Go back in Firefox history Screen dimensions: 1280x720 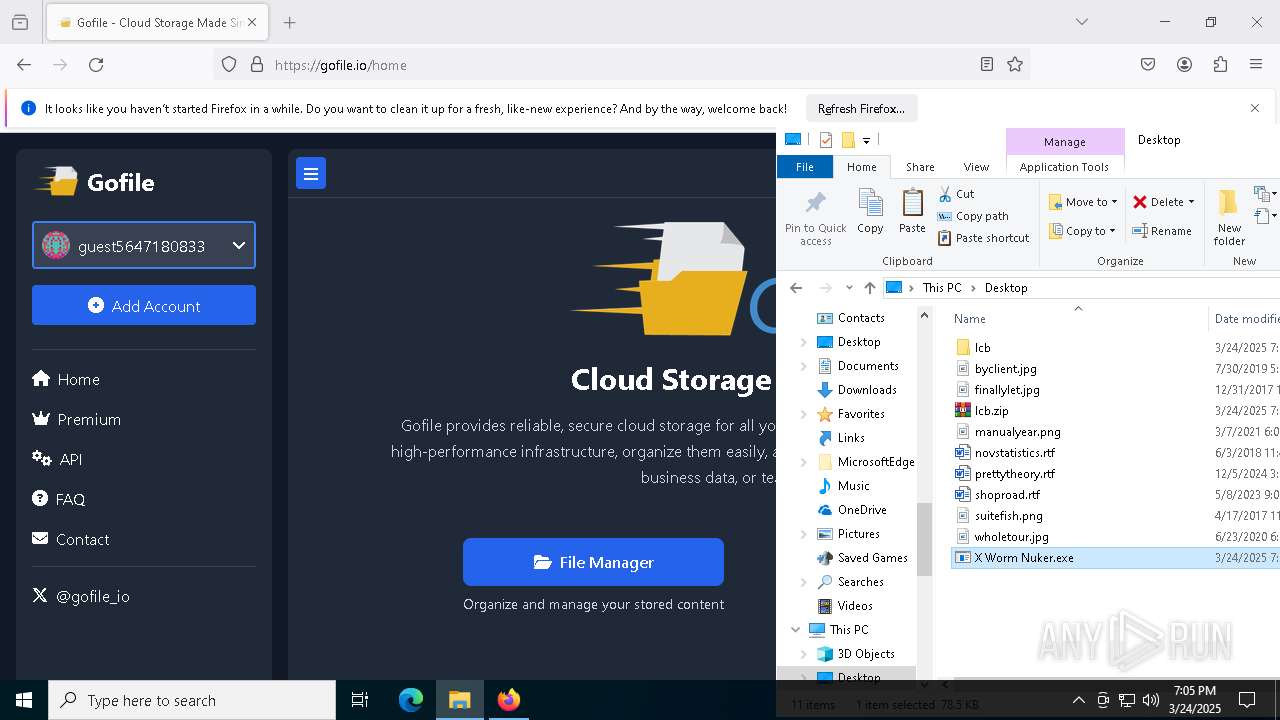(24, 65)
